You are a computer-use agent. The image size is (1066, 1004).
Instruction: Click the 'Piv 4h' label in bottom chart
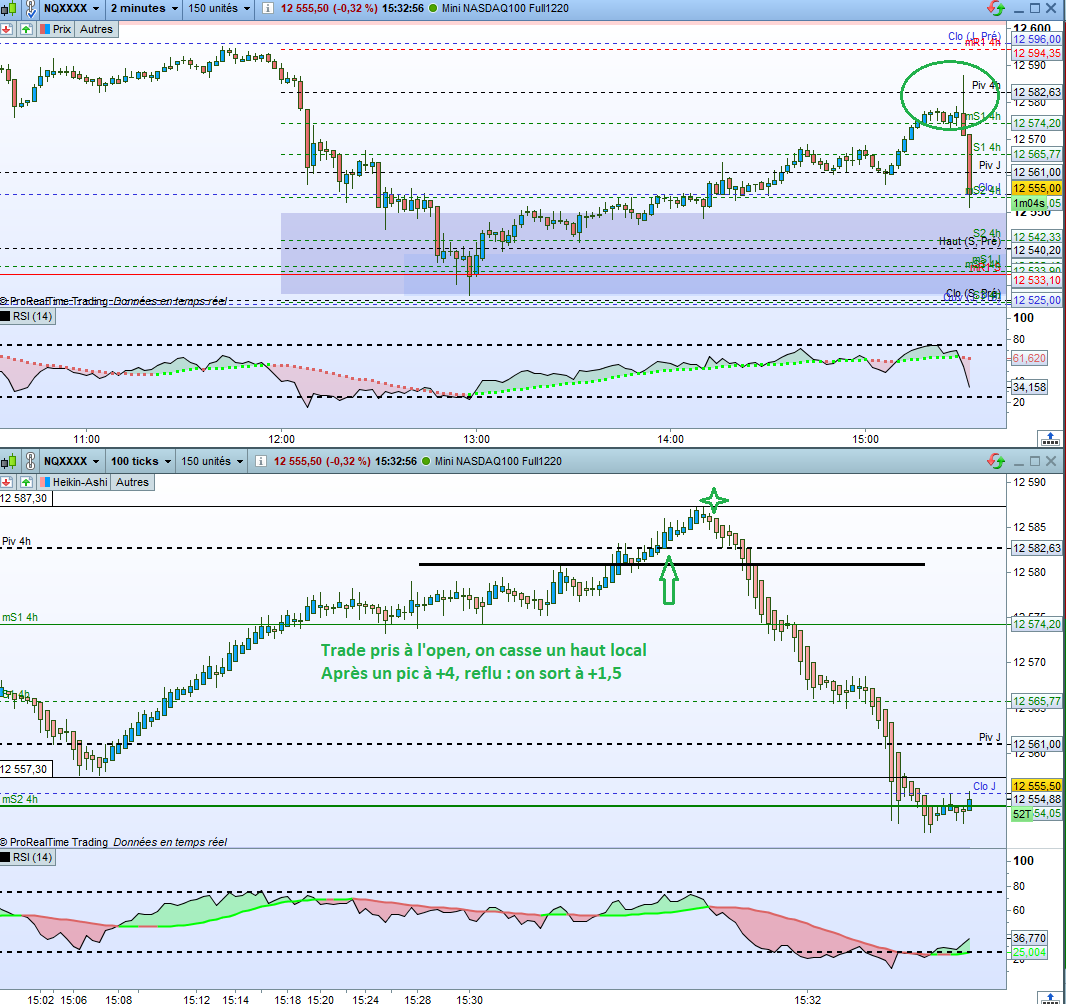coord(16,542)
